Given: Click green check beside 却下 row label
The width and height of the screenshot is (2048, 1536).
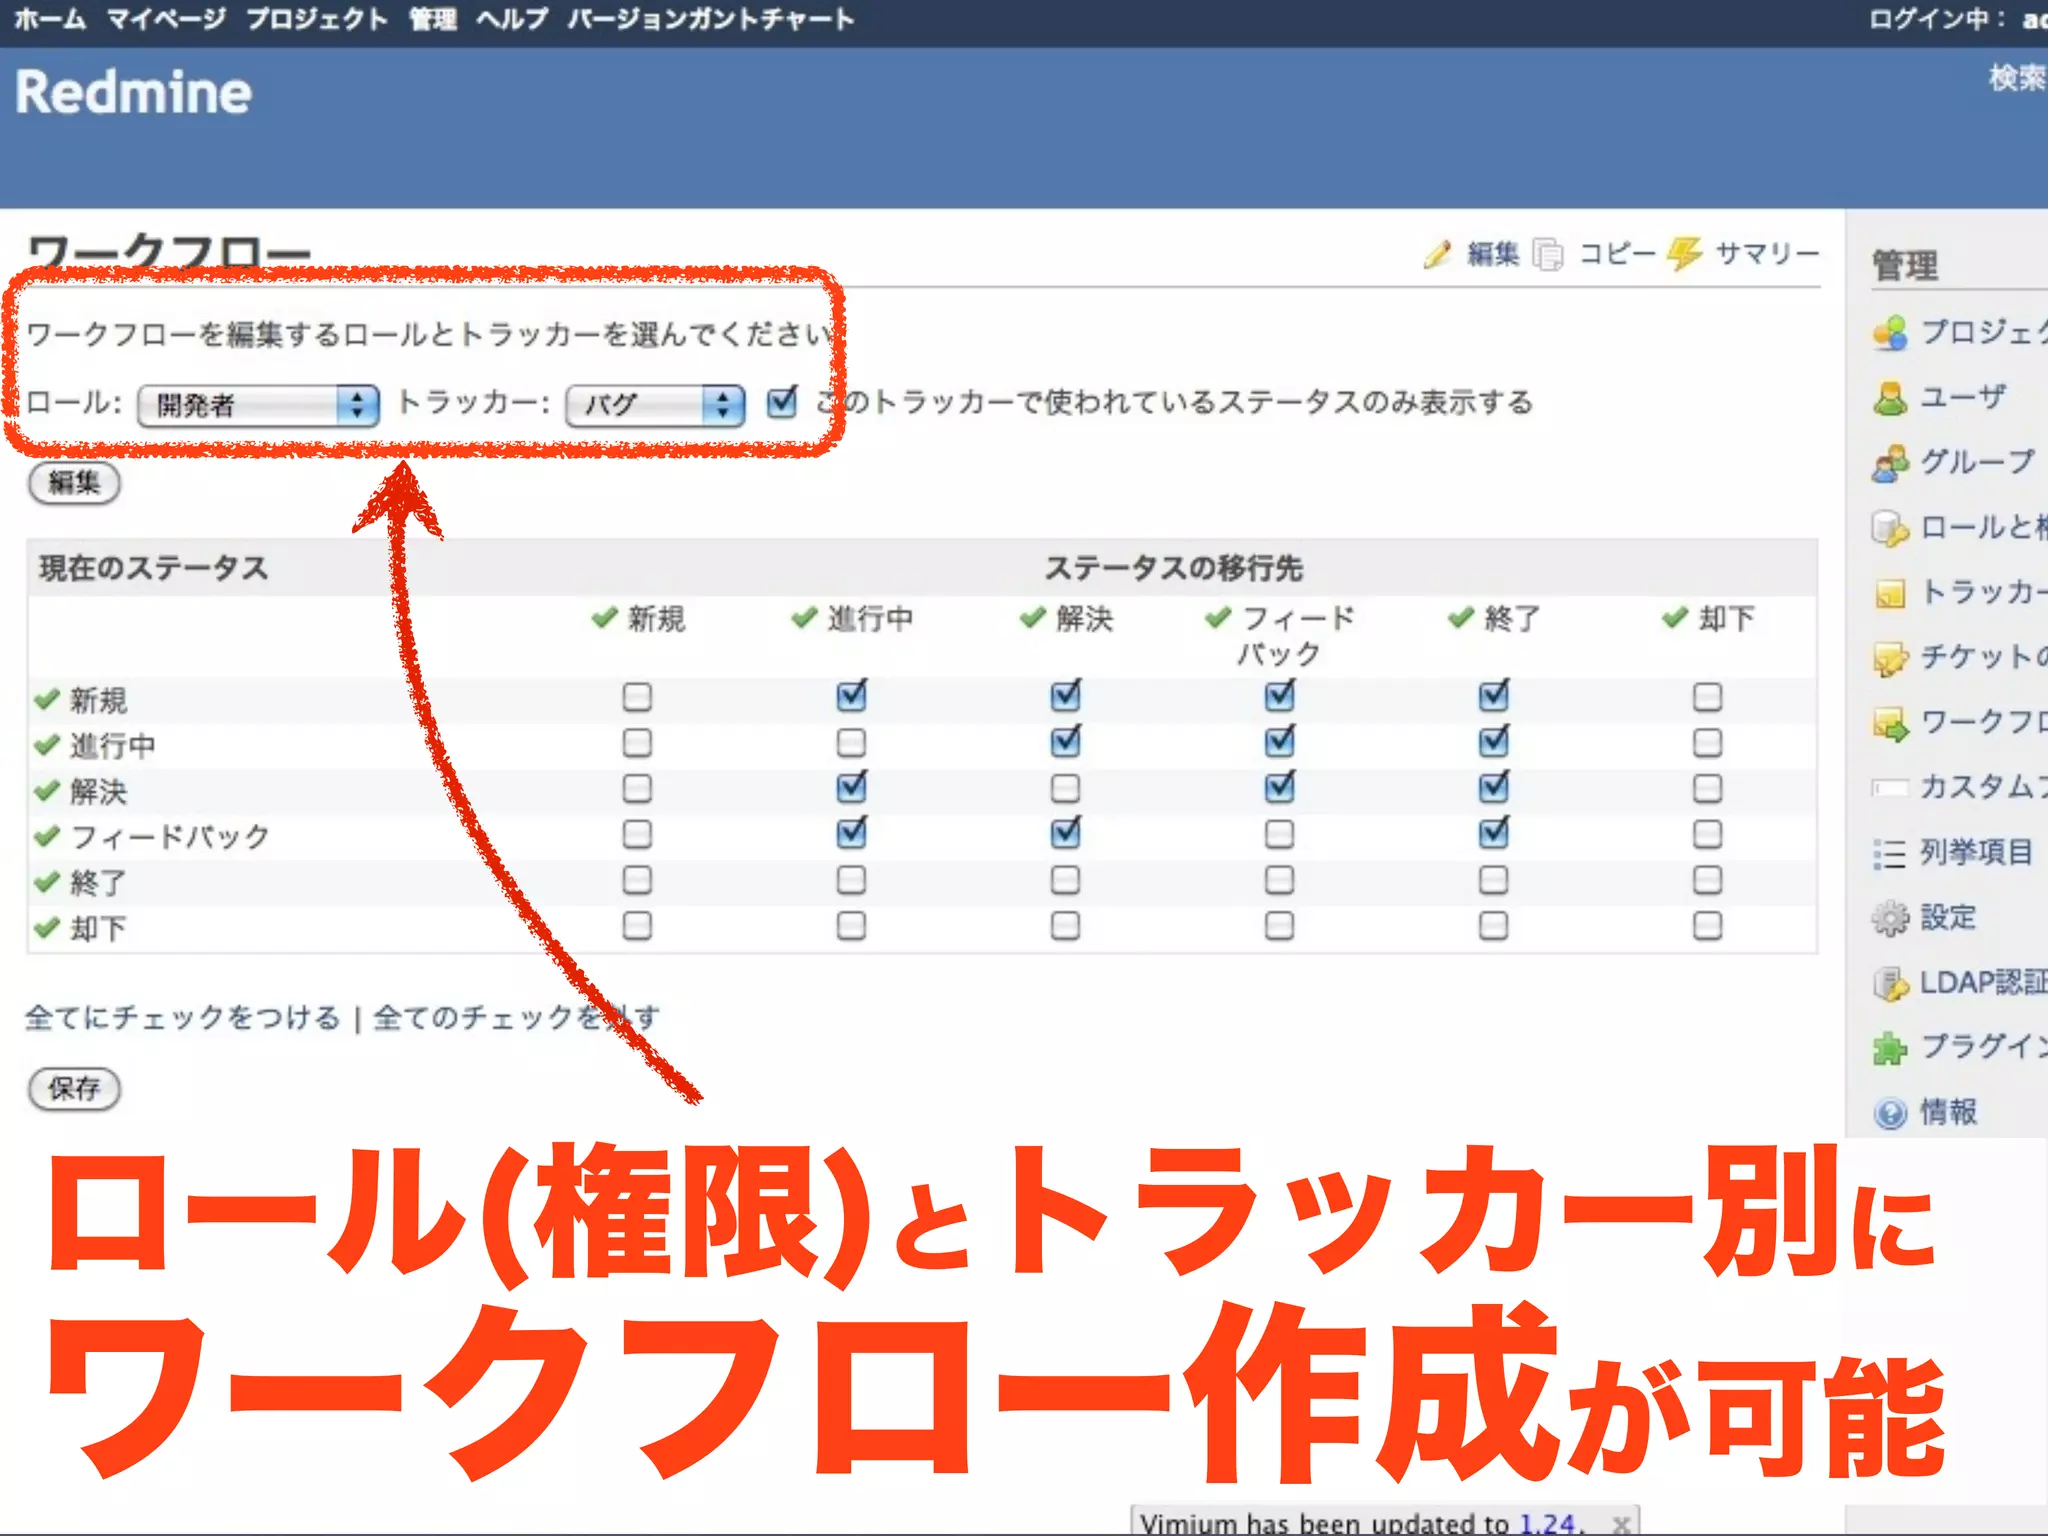Looking at the screenshot, I should point(47,927).
